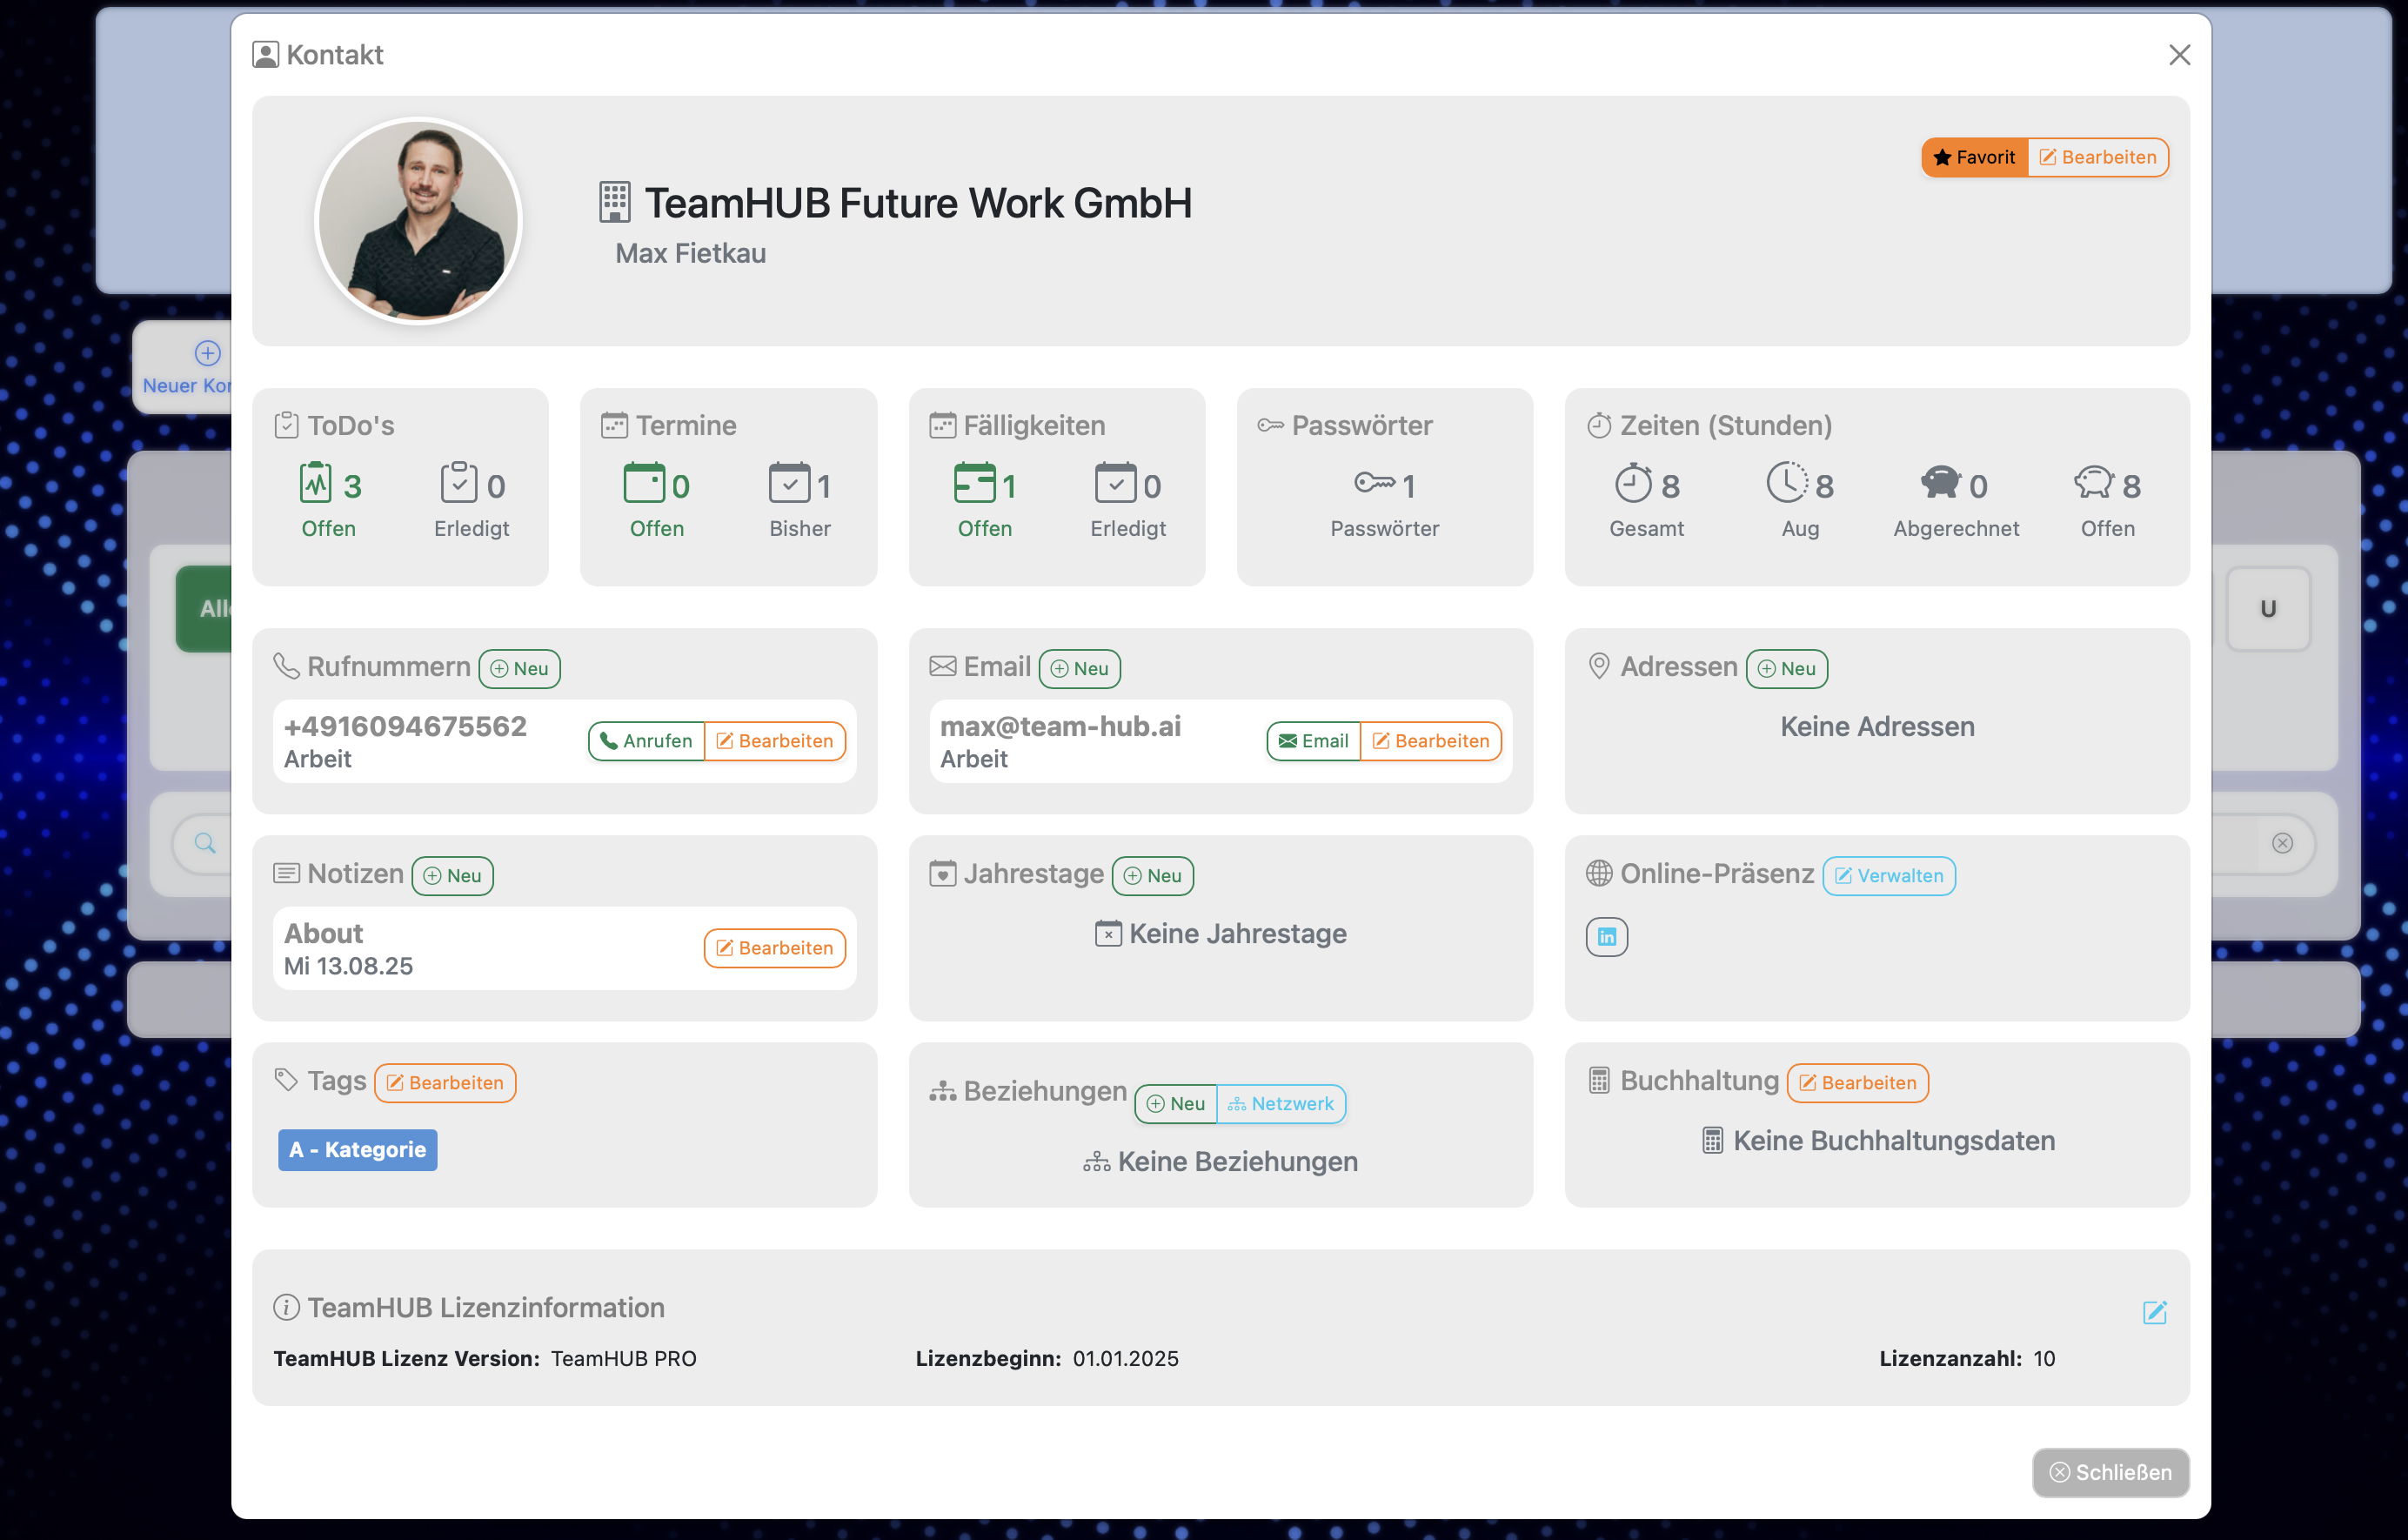Click the About note title
This screenshot has height=1540, width=2408.
coord(323,934)
